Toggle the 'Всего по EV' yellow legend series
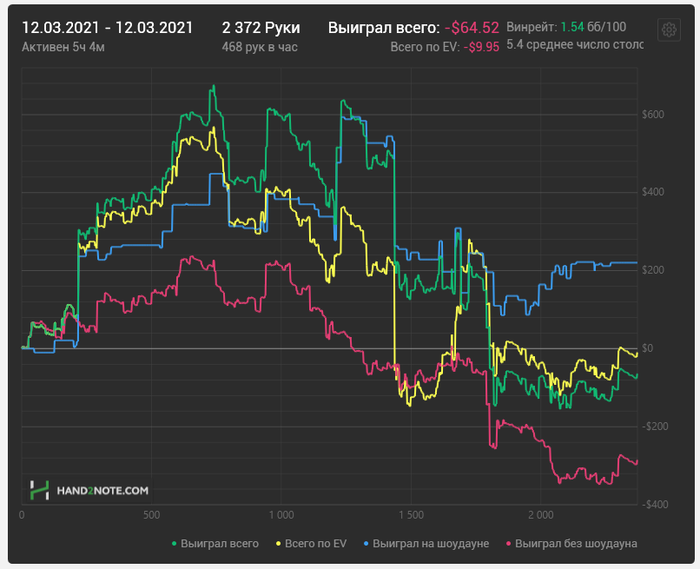This screenshot has width=700, height=569. click(x=311, y=544)
